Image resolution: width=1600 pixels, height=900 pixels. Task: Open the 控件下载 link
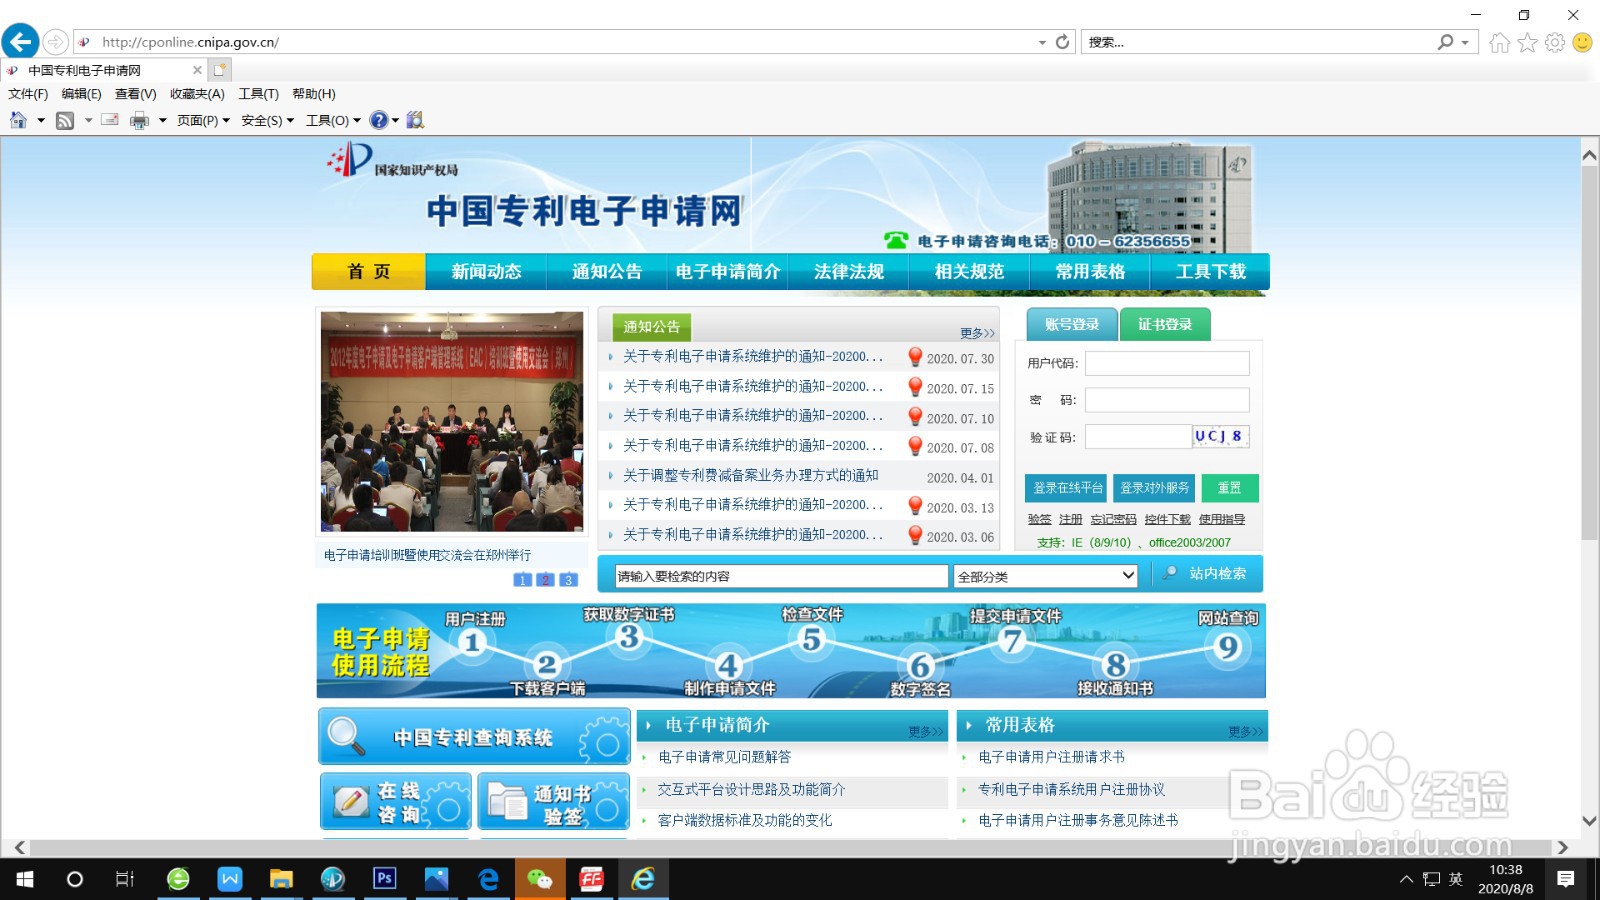point(1167,519)
